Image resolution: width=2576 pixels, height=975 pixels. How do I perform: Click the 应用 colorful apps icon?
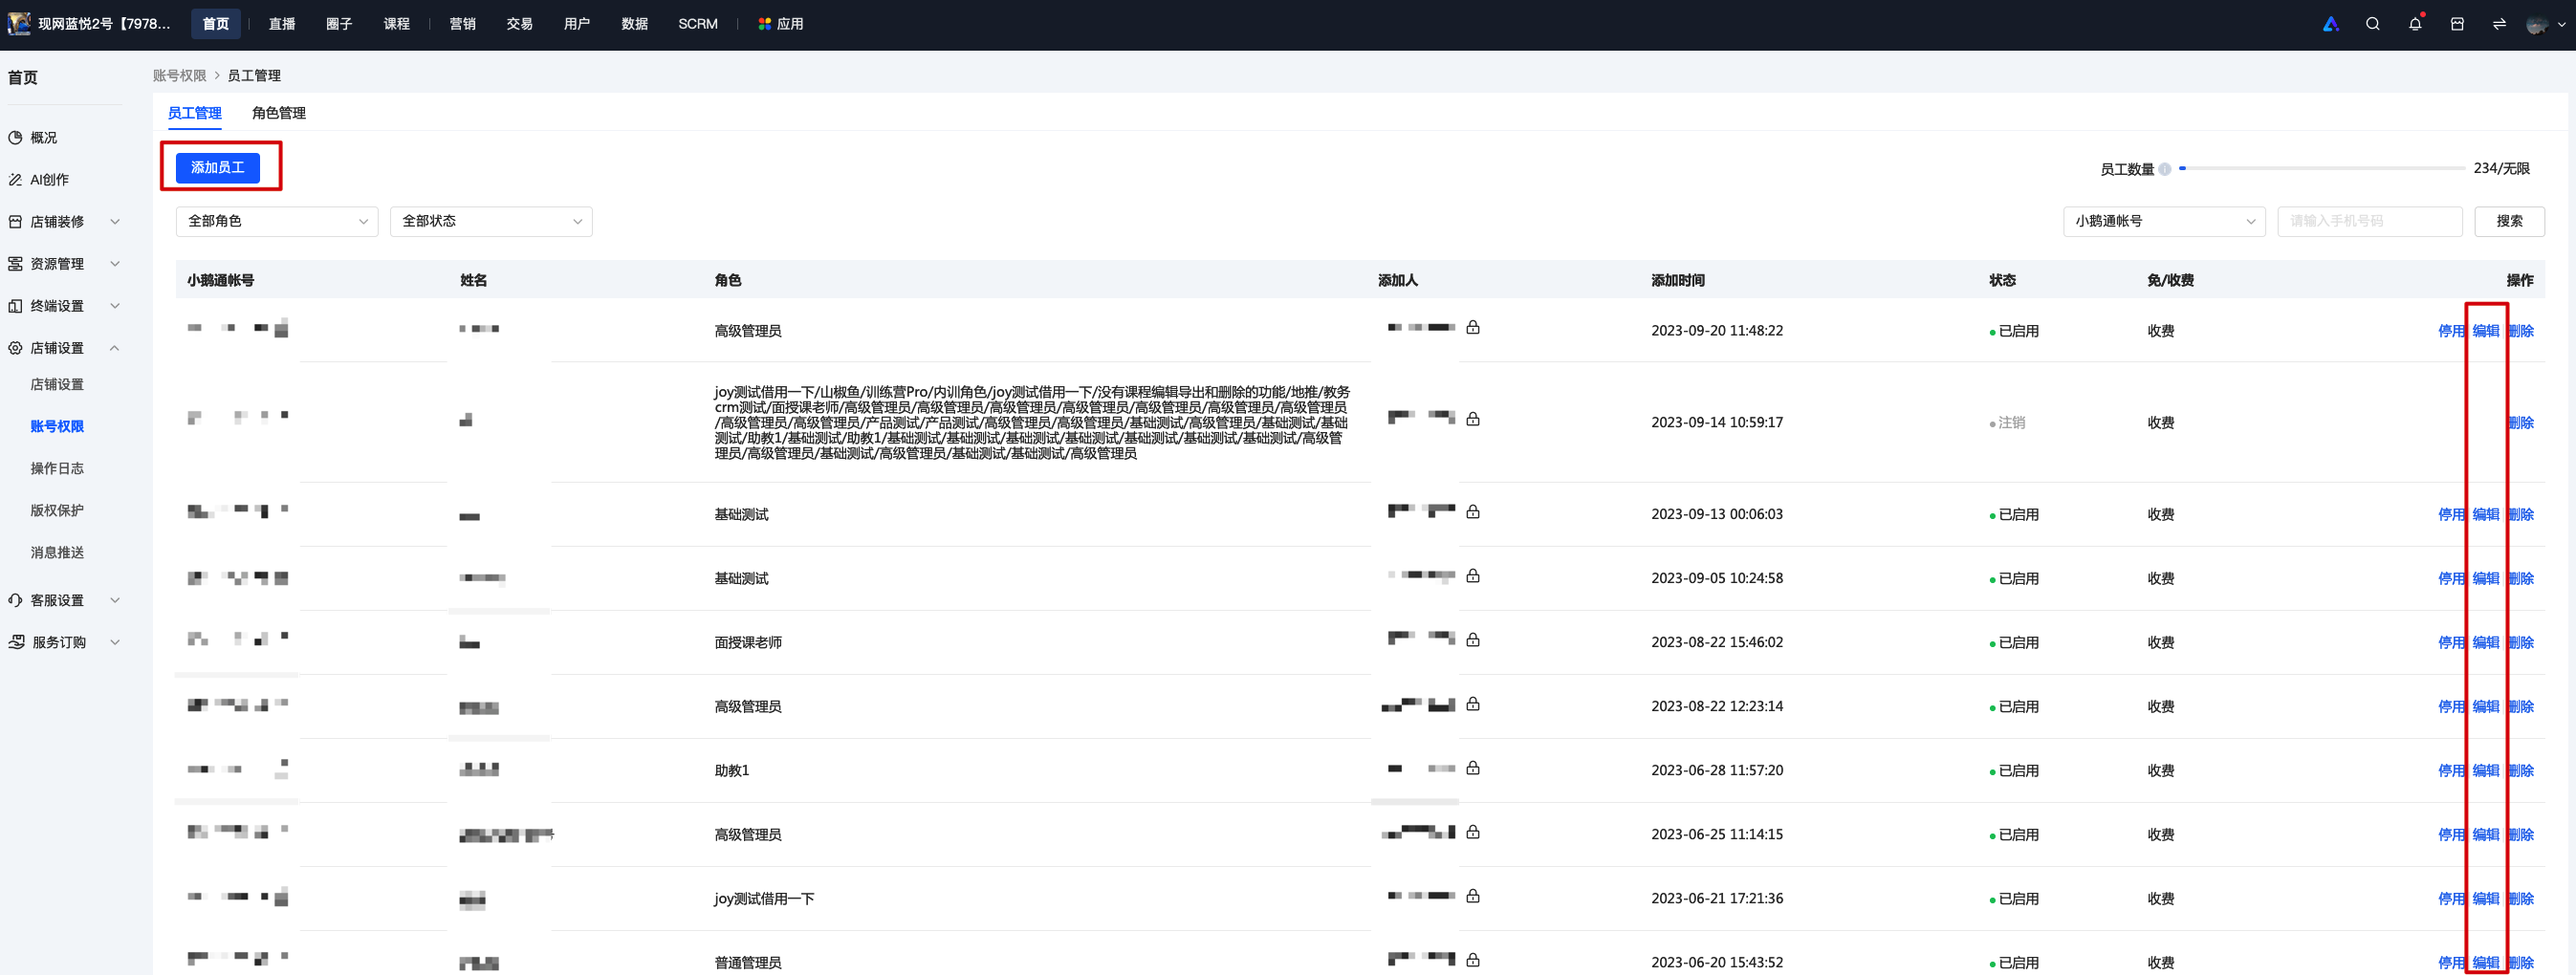pos(764,24)
